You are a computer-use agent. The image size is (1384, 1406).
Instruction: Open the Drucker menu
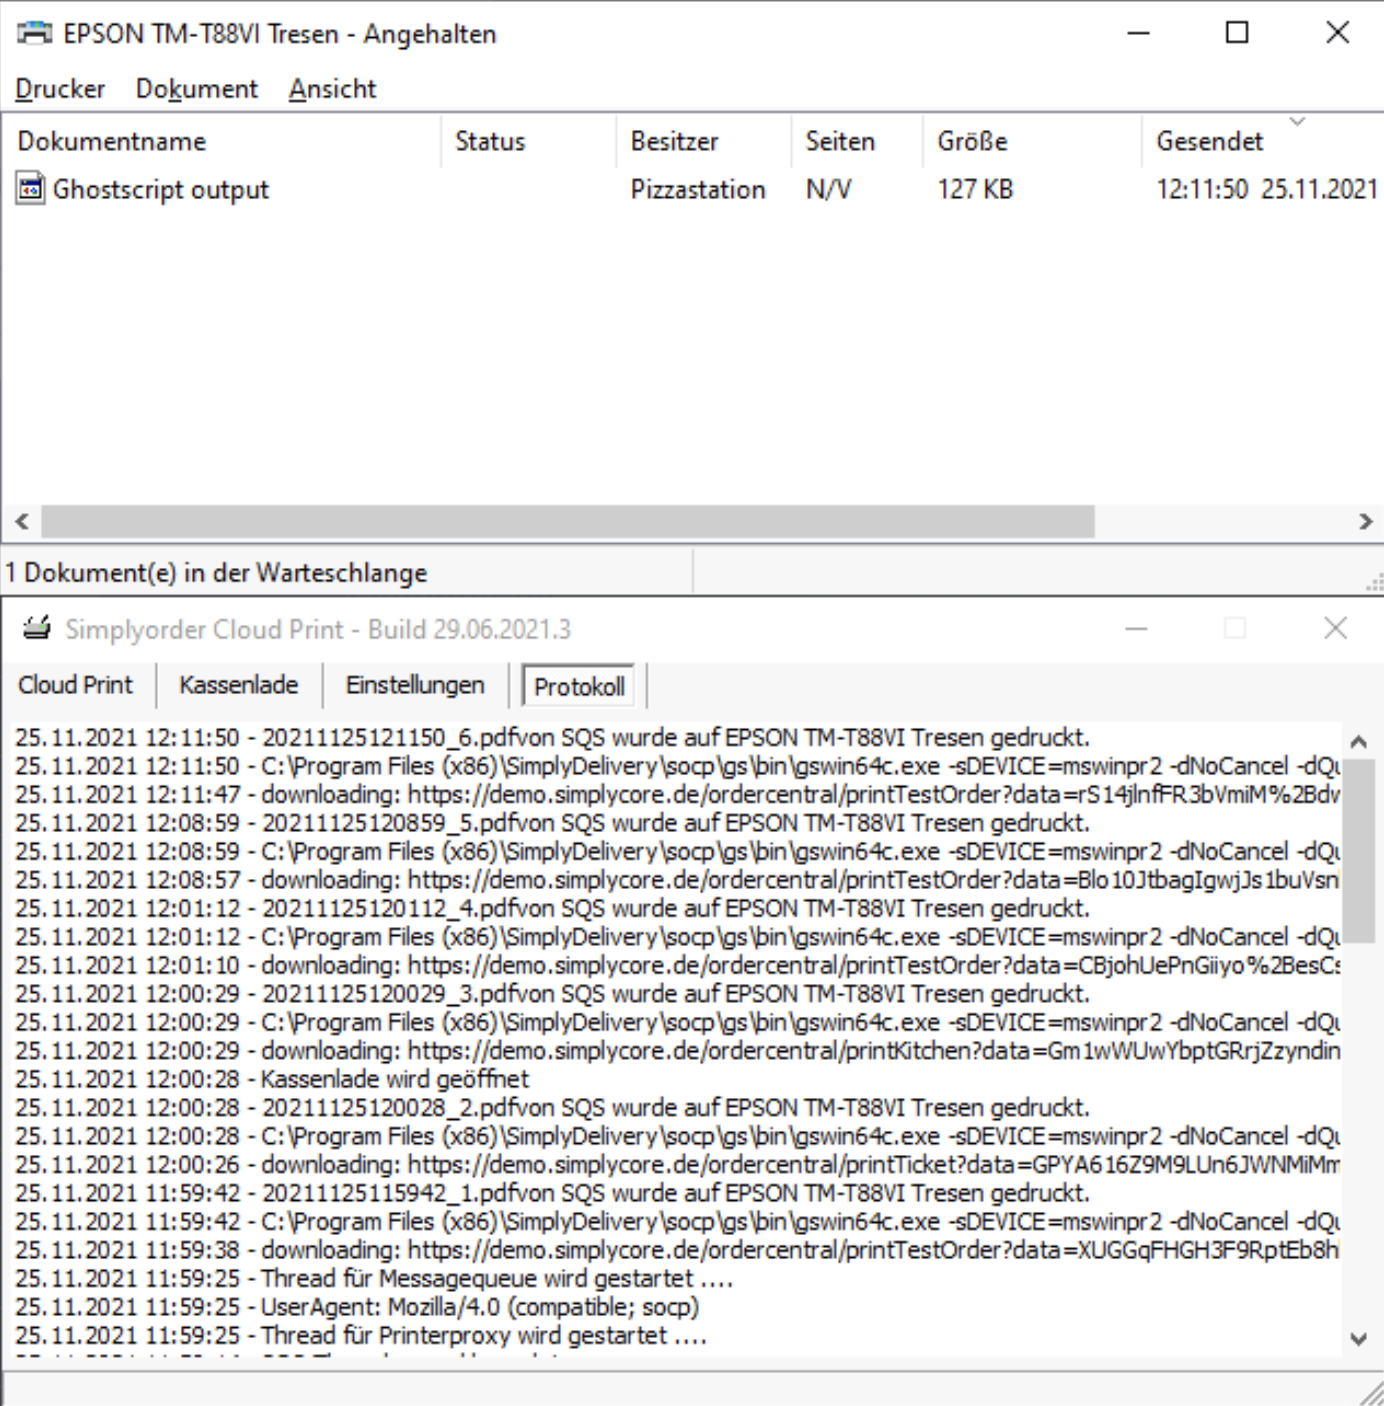60,89
